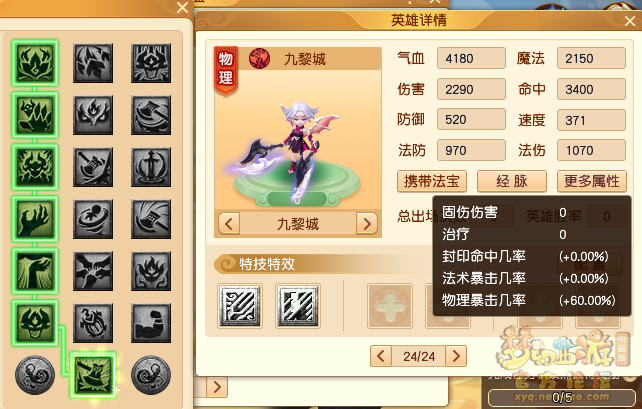Select the flexing arm skill icon
The image size is (642, 409).
click(151, 323)
